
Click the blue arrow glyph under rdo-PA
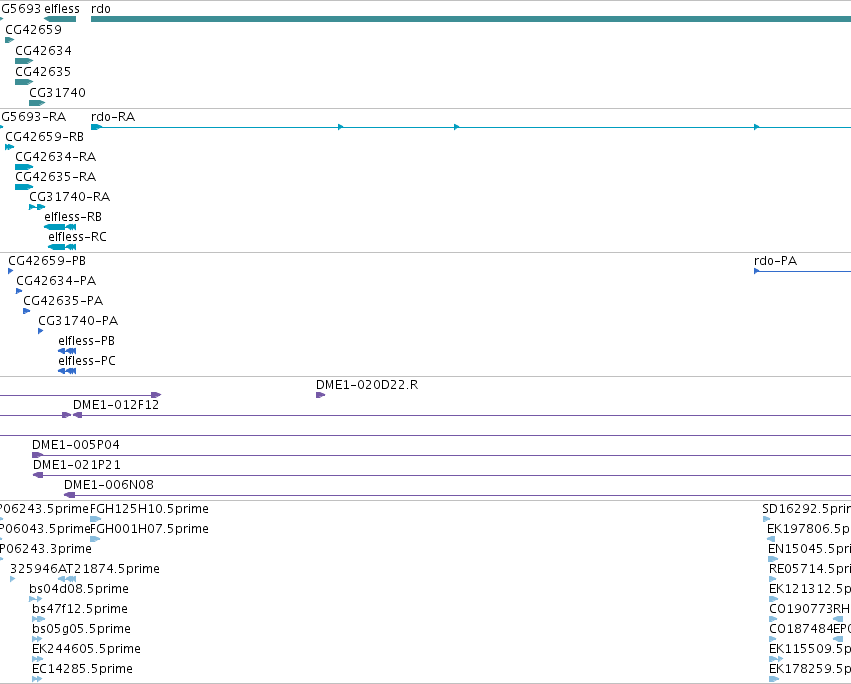pos(757,271)
